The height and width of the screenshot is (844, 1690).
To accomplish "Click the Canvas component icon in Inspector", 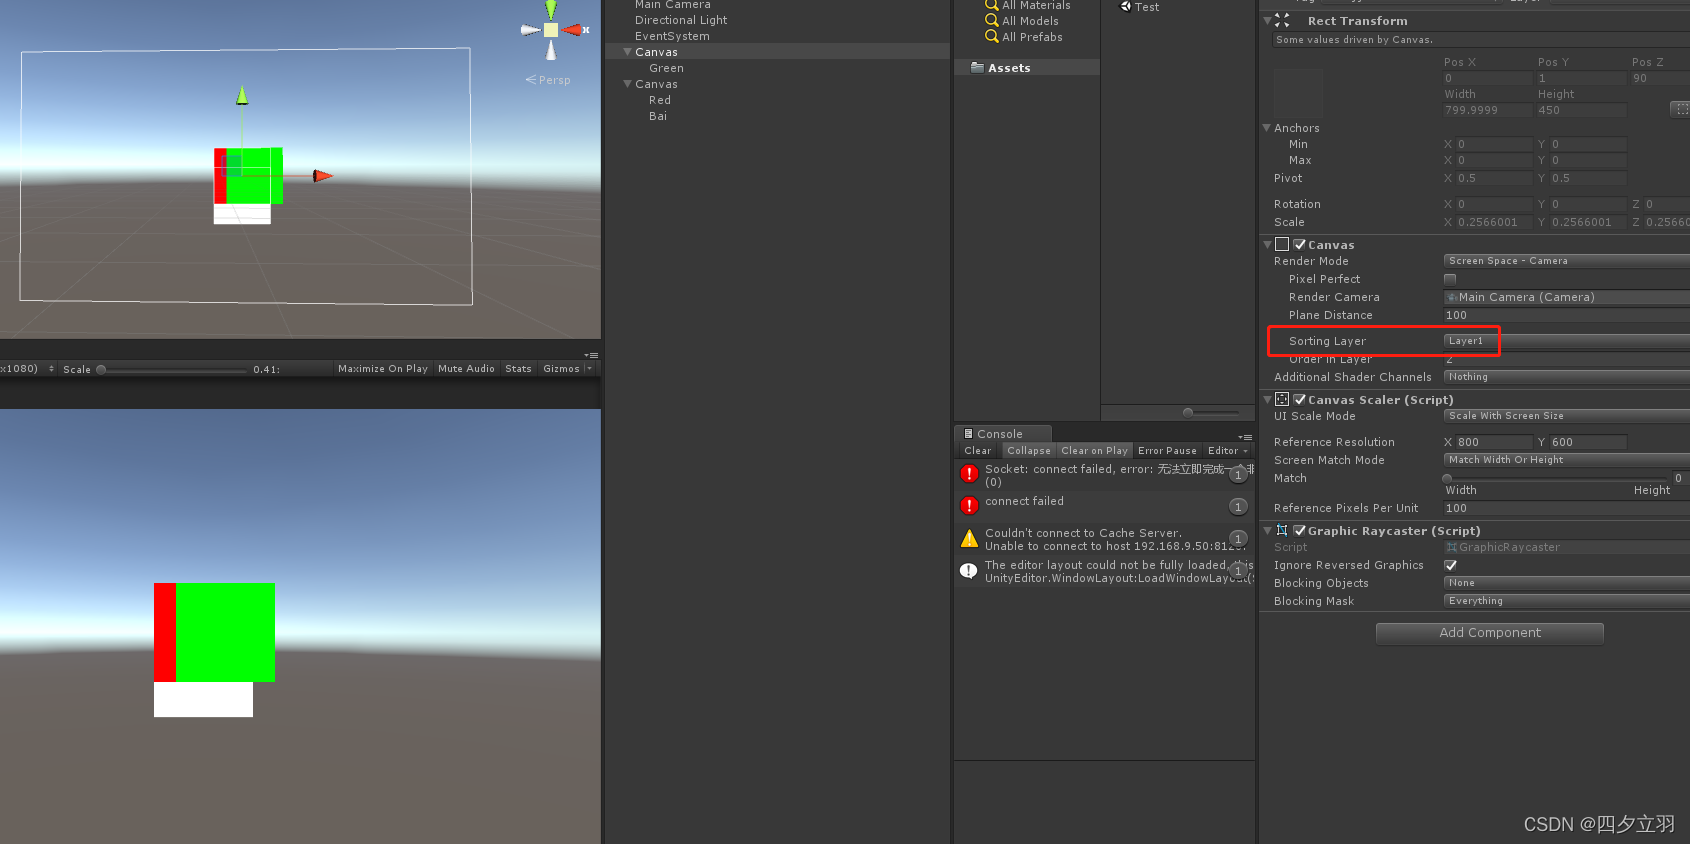I will click(x=1282, y=244).
